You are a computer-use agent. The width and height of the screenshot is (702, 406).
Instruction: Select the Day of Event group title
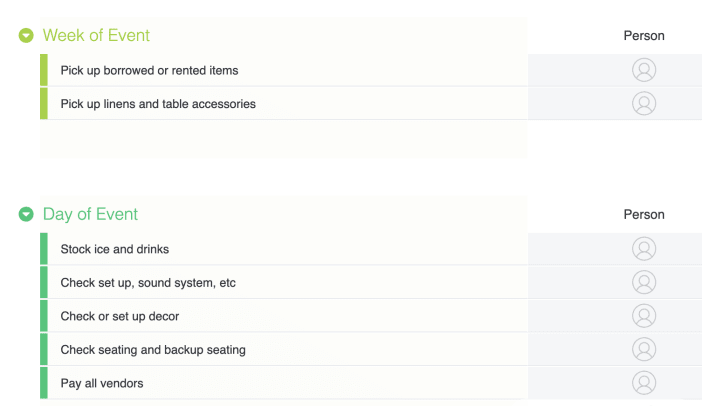90,214
